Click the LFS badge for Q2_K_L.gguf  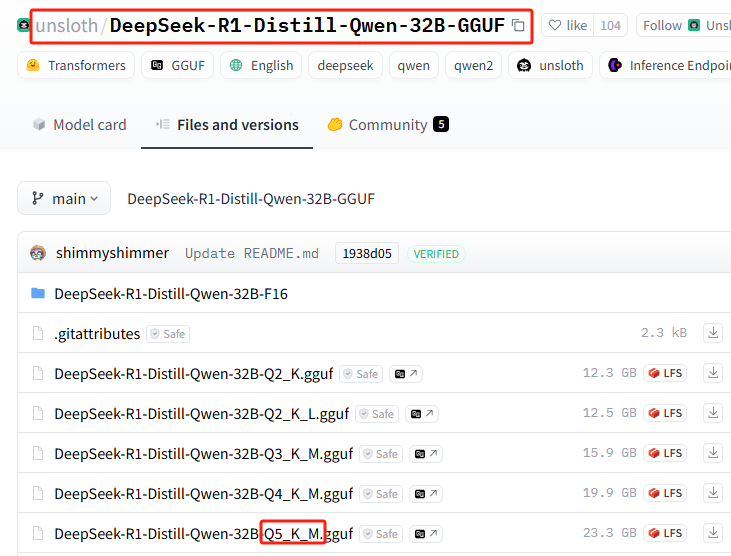click(665, 413)
